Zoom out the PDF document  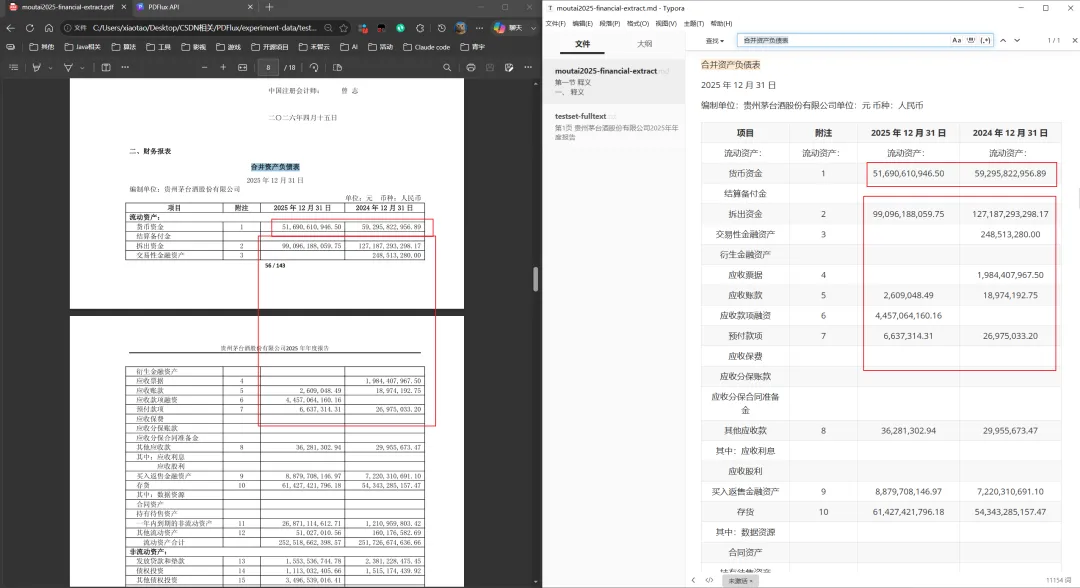[x=205, y=67]
